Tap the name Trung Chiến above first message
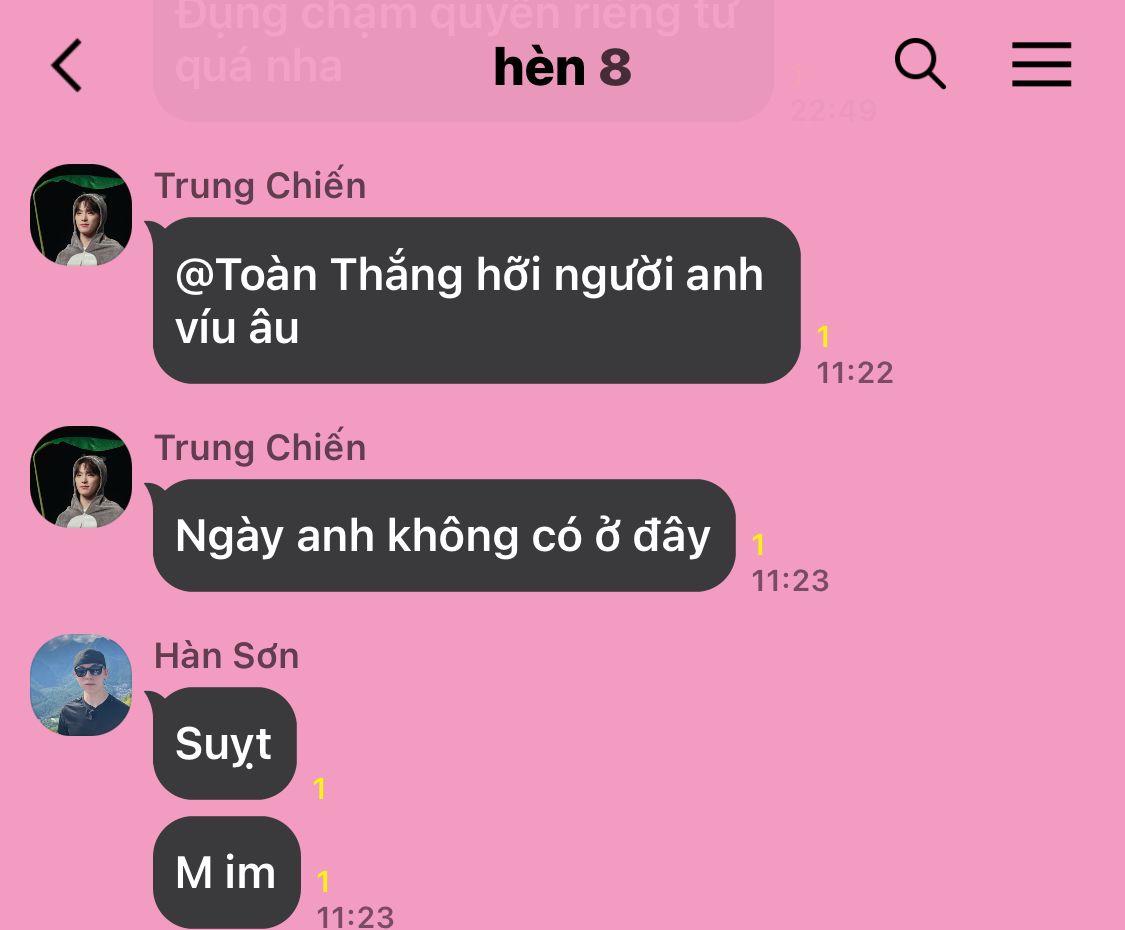 click(260, 186)
